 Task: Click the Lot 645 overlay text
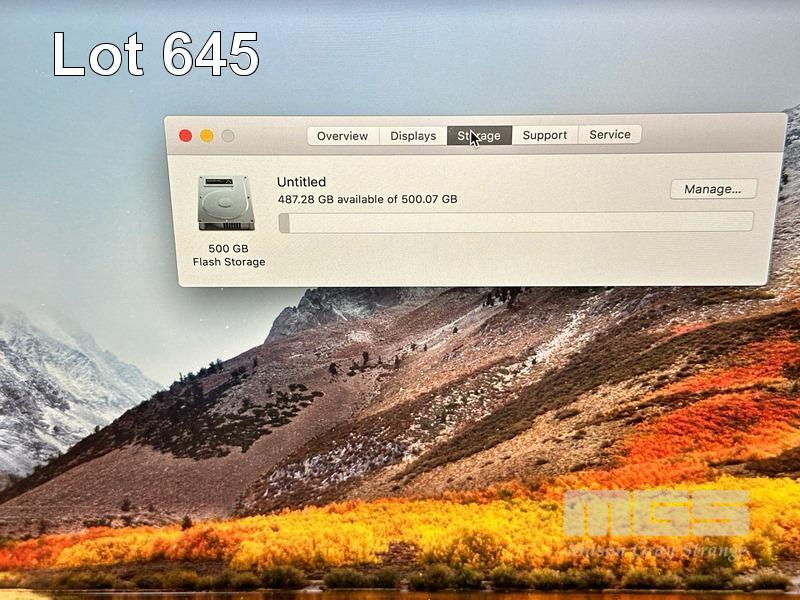pos(155,54)
